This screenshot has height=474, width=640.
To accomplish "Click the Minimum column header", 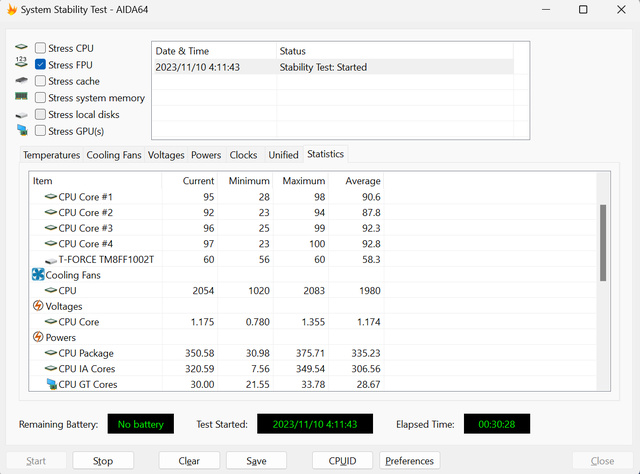I will click(x=245, y=181).
